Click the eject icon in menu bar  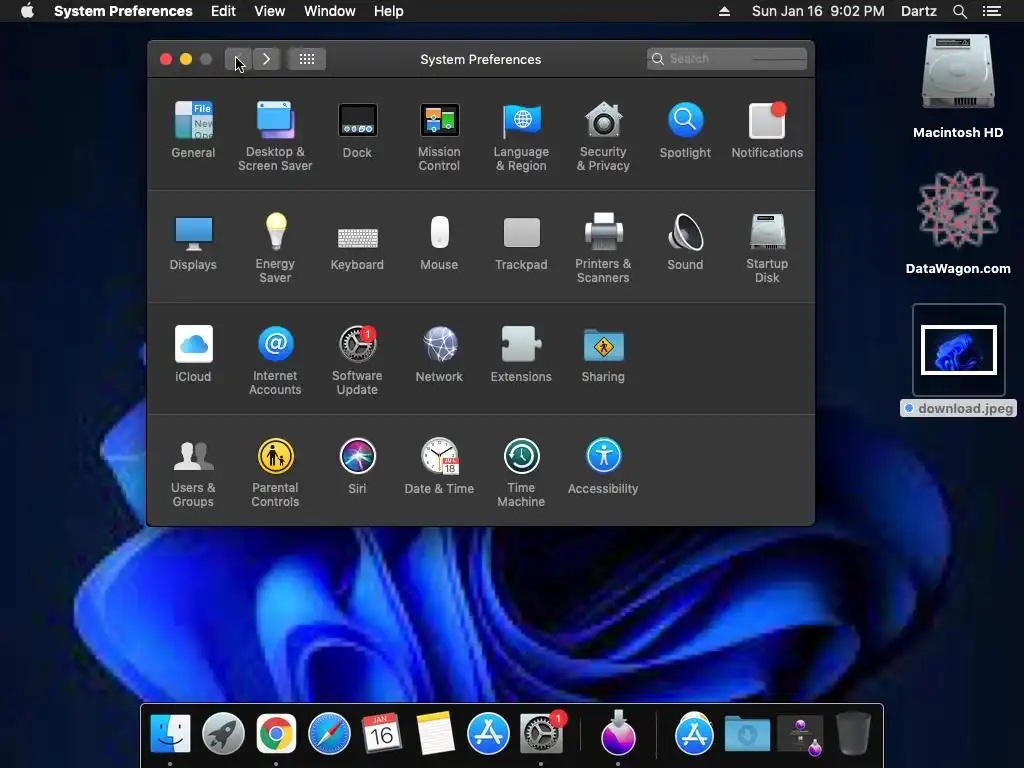tap(724, 11)
